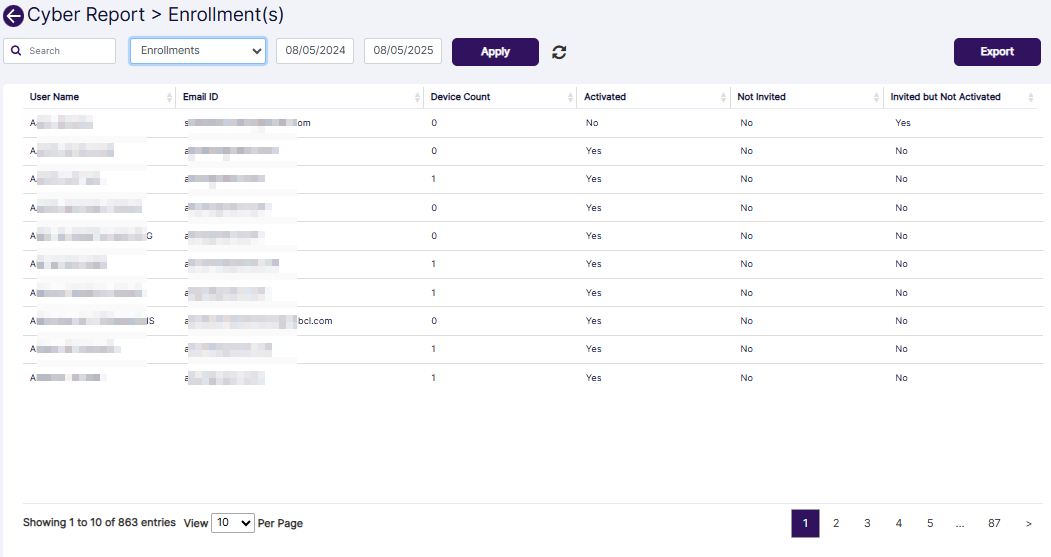Select current page 1 button
Image resolution: width=1051 pixels, height=557 pixels.
[x=805, y=523]
